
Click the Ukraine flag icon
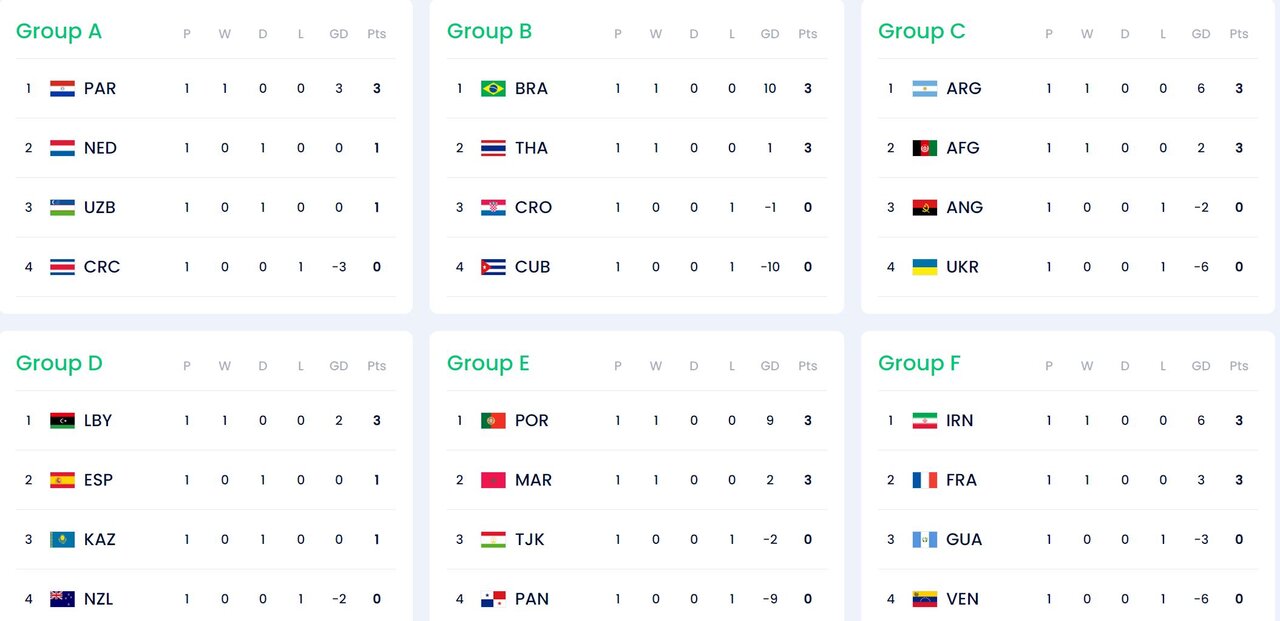(924, 267)
